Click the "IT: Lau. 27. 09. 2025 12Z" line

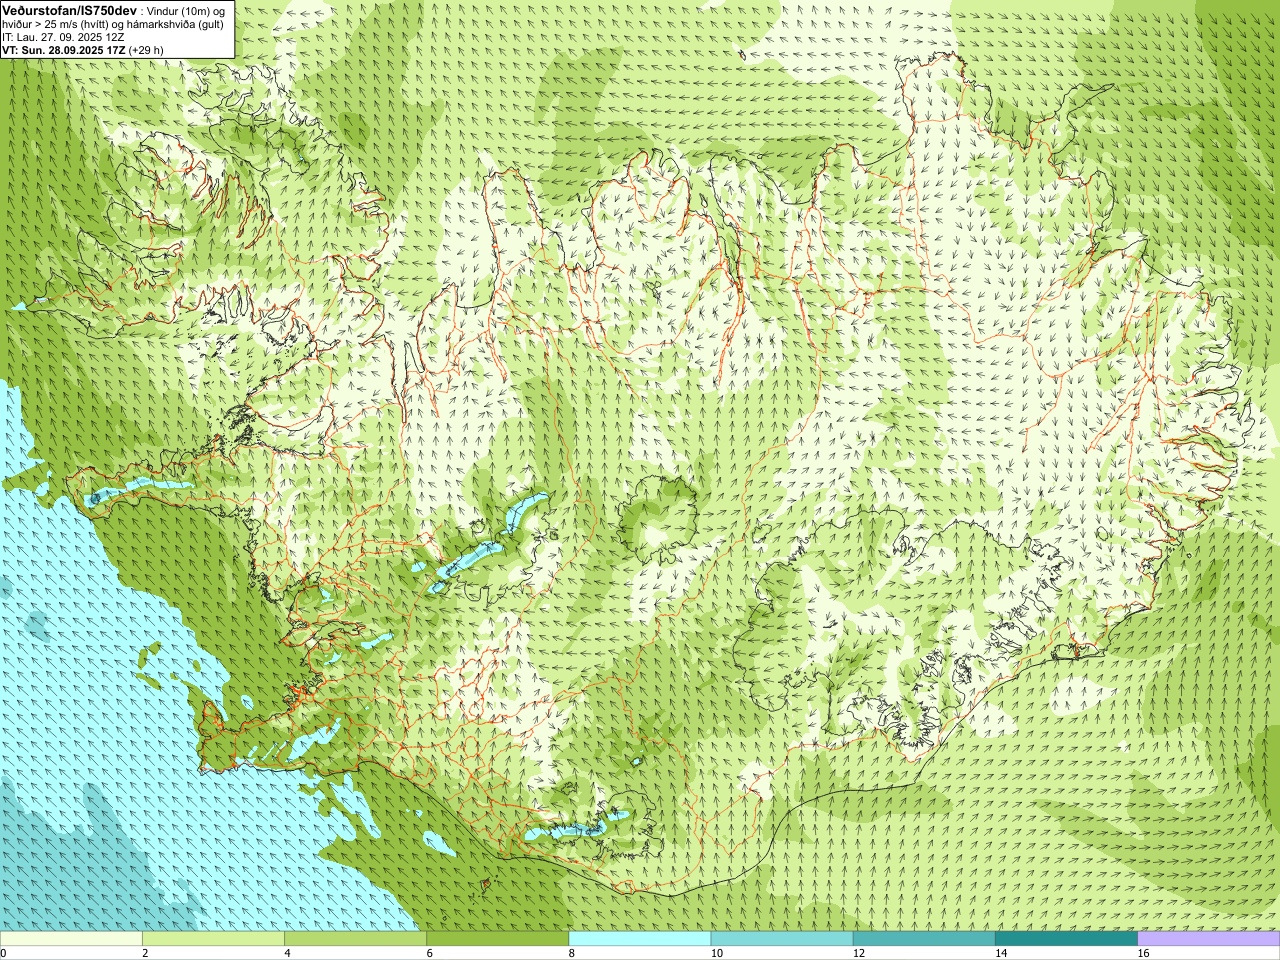tap(63, 36)
